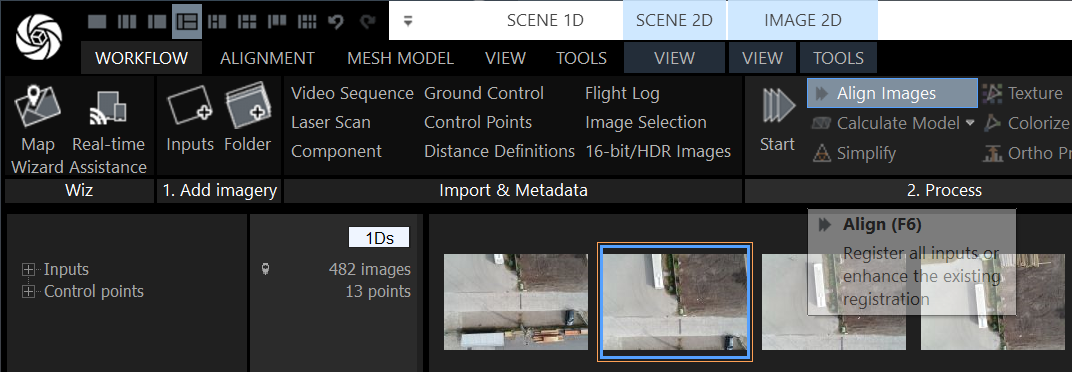
Task: Switch to the ALIGNMENT ribbon tab
Action: pos(267,58)
